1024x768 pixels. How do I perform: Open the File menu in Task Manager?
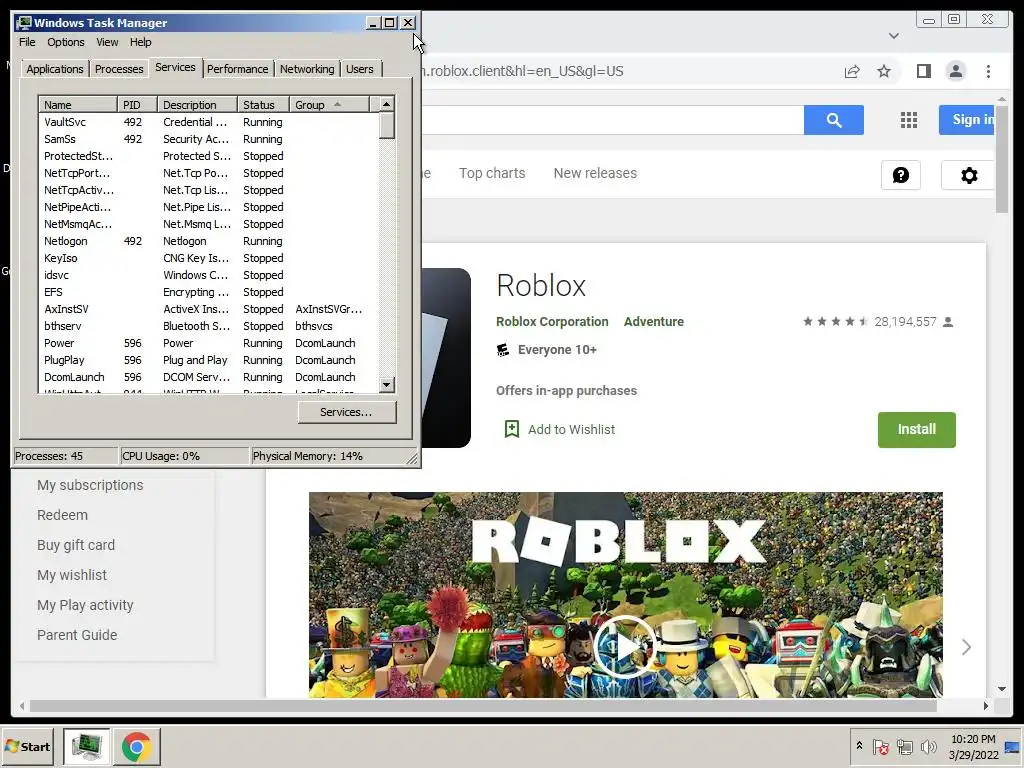(x=27, y=42)
